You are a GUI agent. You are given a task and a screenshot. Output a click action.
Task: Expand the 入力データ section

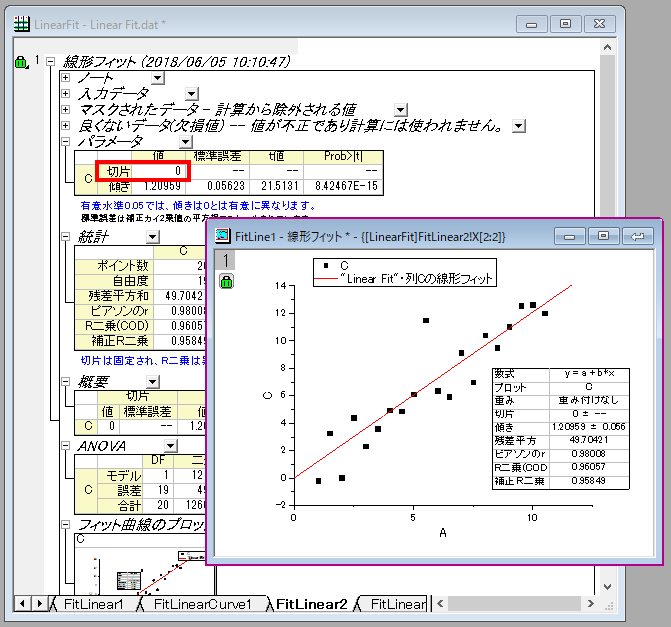66,94
